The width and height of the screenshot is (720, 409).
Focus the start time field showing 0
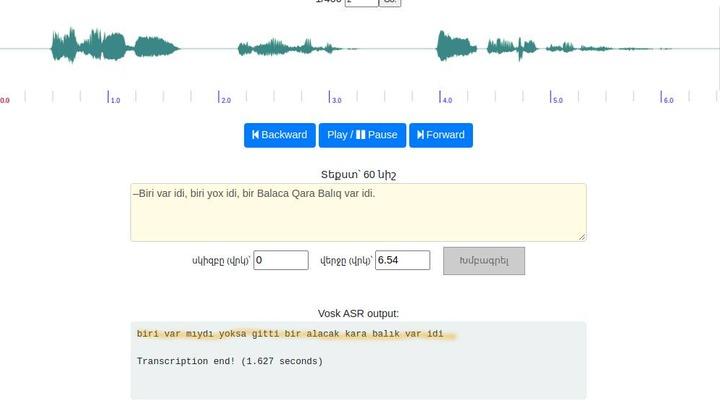point(280,260)
